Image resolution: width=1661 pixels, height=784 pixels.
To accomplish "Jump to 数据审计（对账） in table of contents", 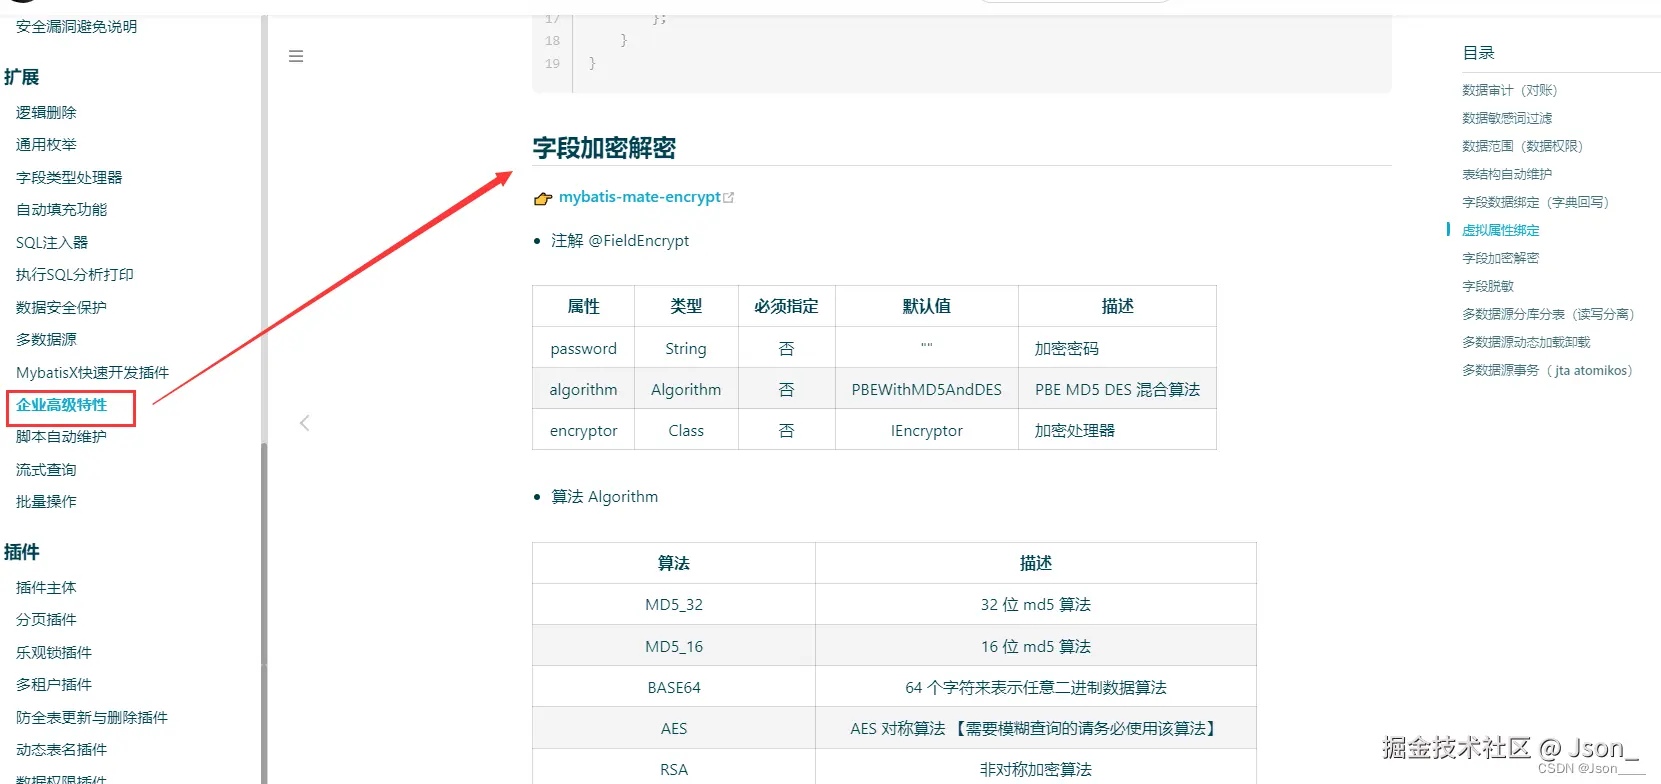I will point(1510,90).
